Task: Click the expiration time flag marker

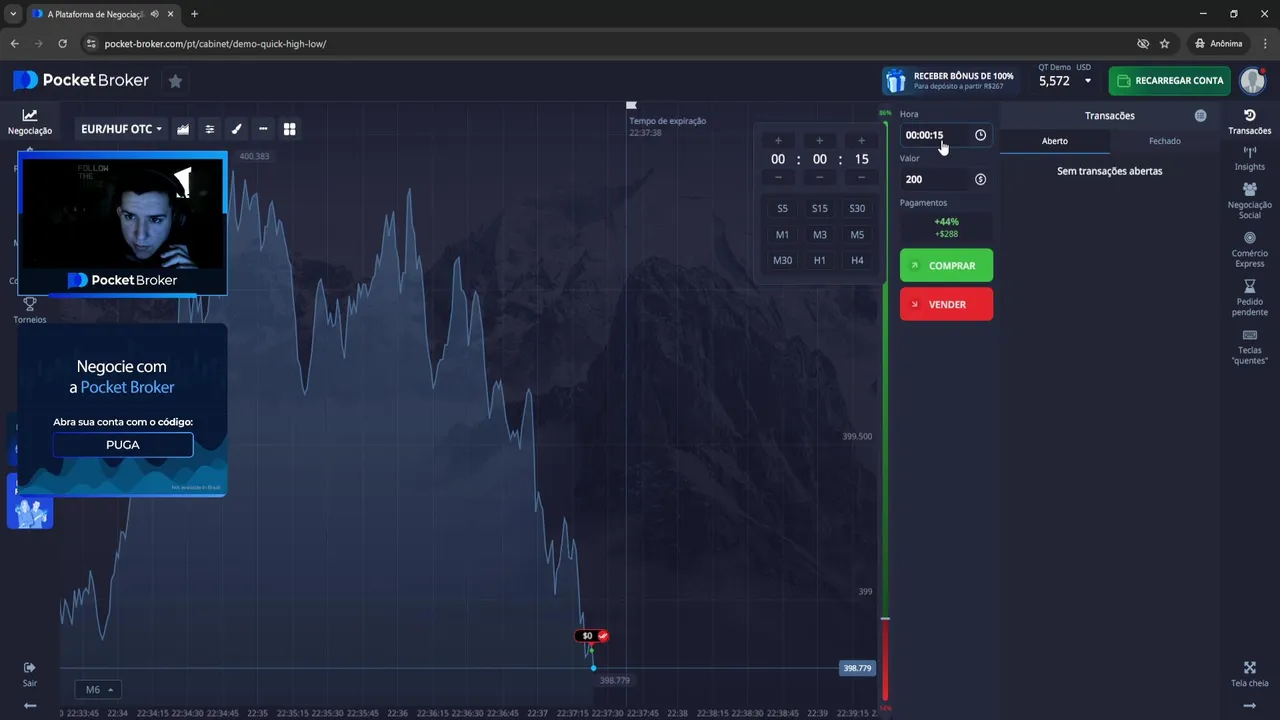Action: 631,105
